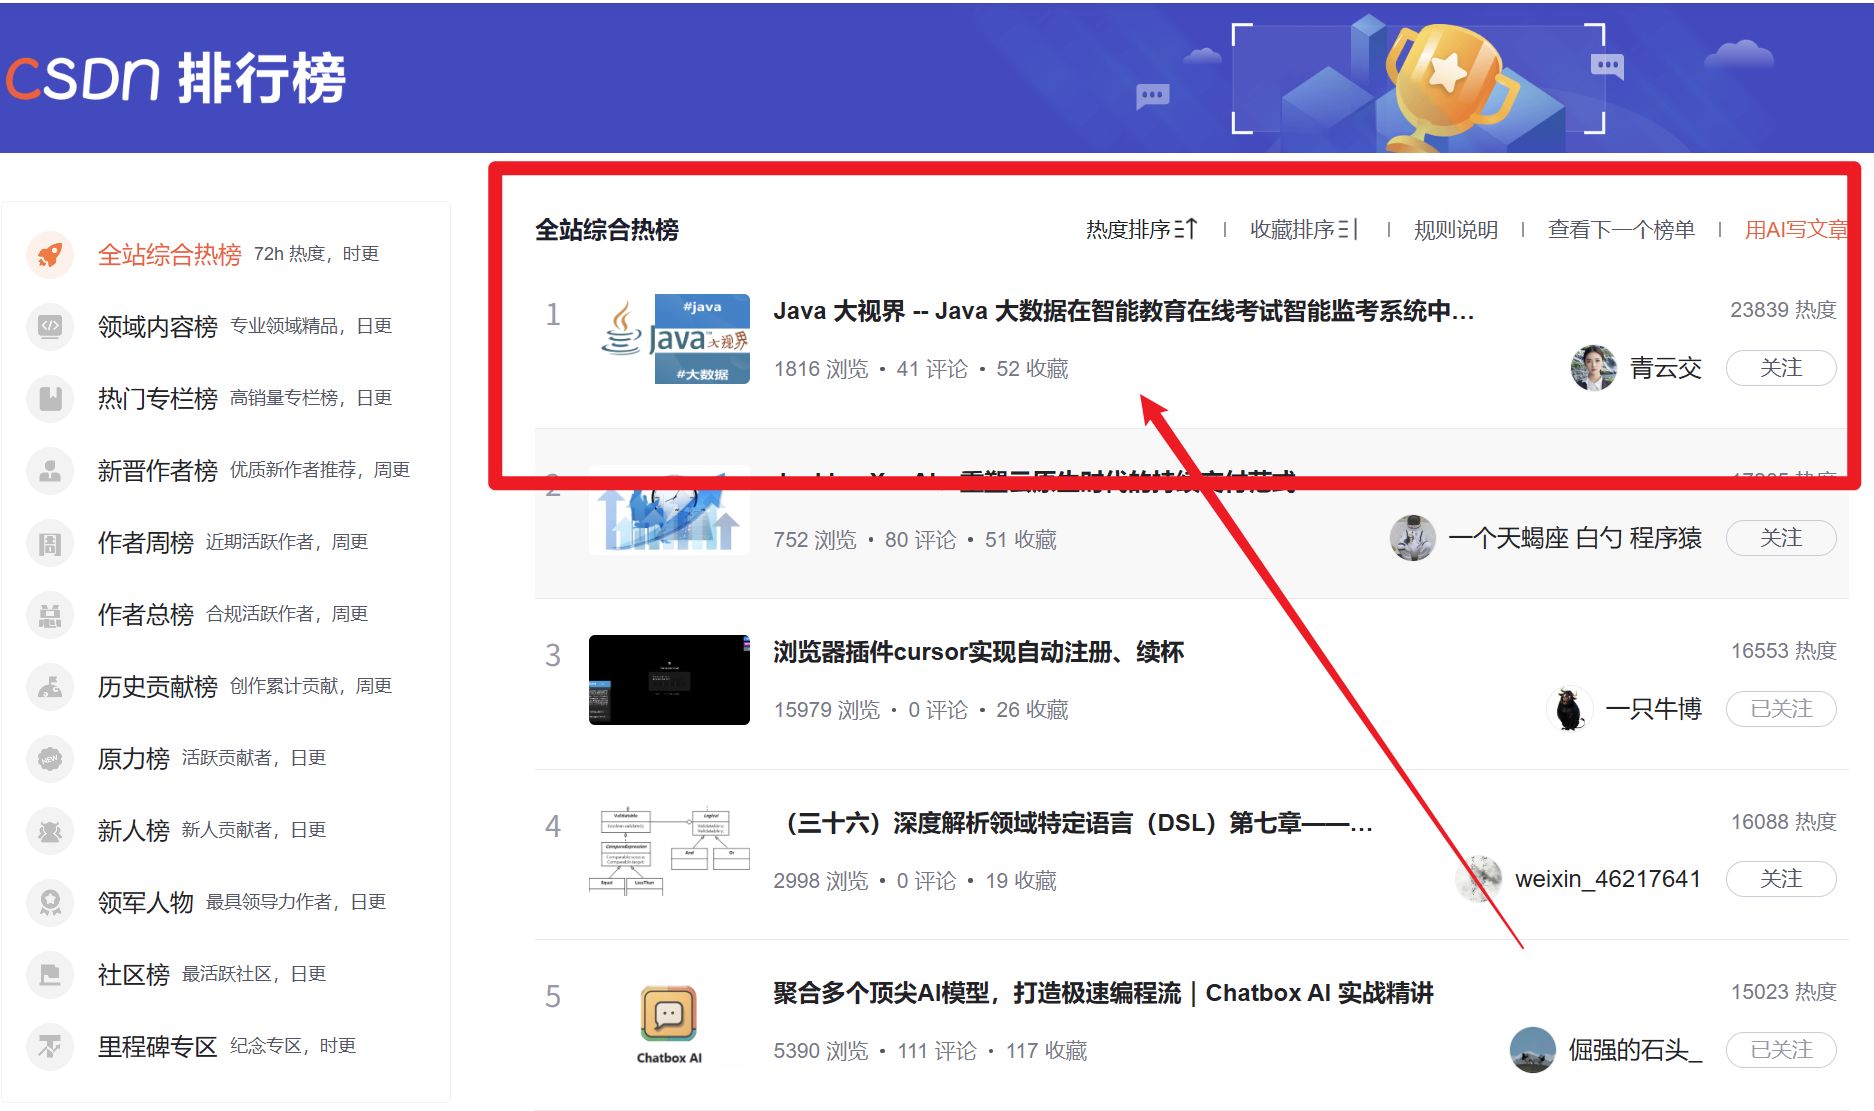
Task: Open 新人榜 in sidebar
Action: click(x=134, y=831)
